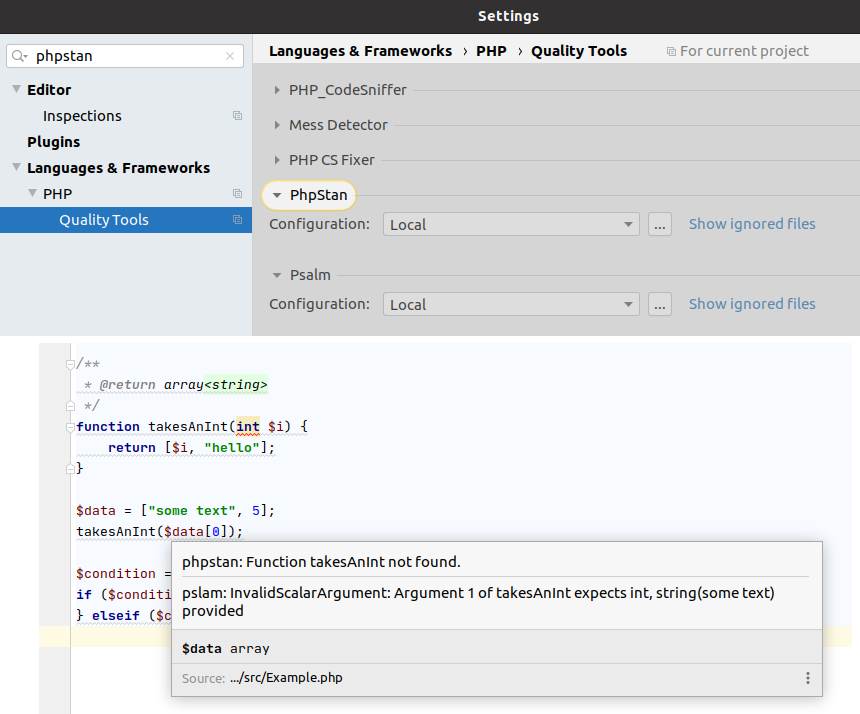Collapse the Psalm section
860x714 pixels.
tap(277, 275)
